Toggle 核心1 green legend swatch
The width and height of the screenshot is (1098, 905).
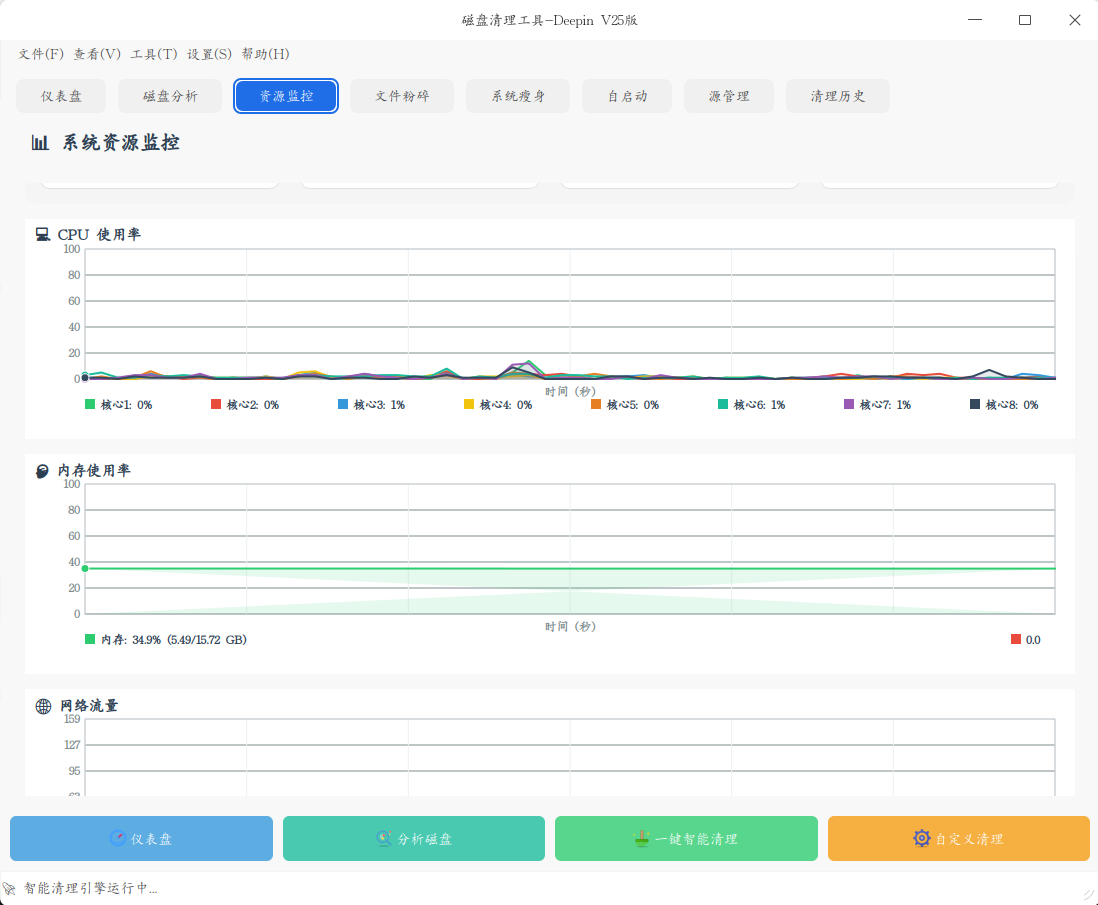(x=90, y=404)
